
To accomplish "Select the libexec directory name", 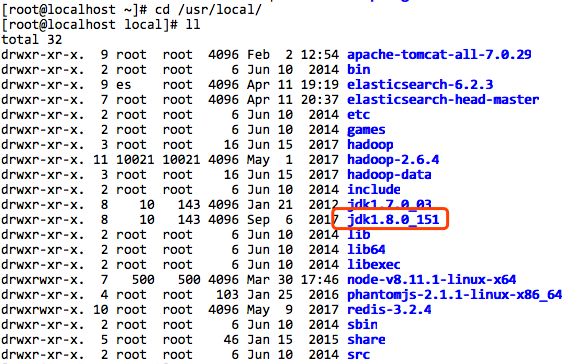I will (x=374, y=265).
